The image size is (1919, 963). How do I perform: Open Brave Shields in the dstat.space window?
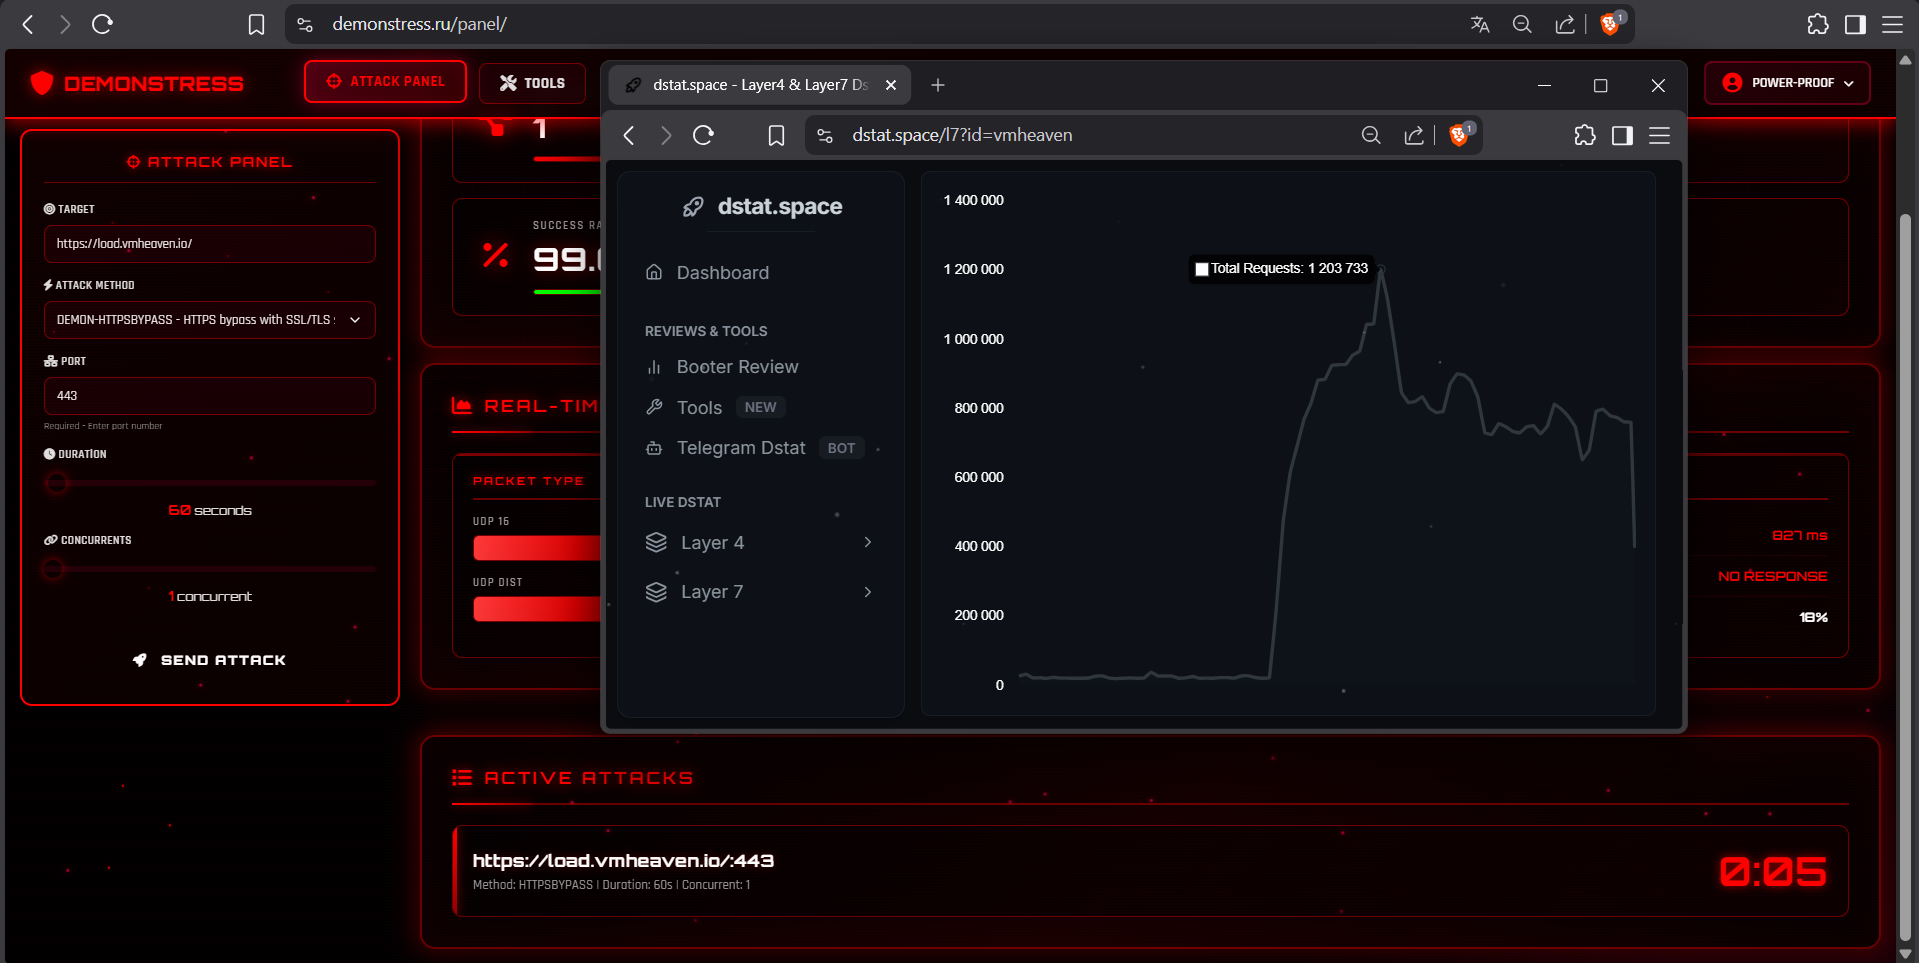coord(1459,135)
